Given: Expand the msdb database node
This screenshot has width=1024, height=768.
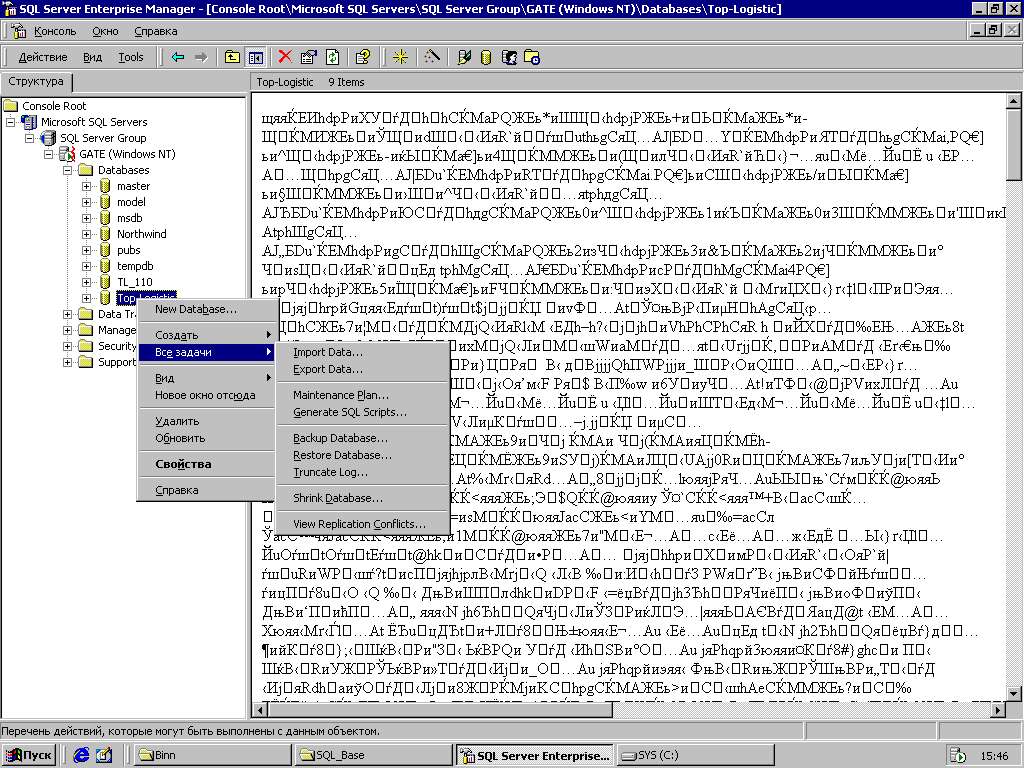Looking at the screenshot, I should (x=86, y=218).
